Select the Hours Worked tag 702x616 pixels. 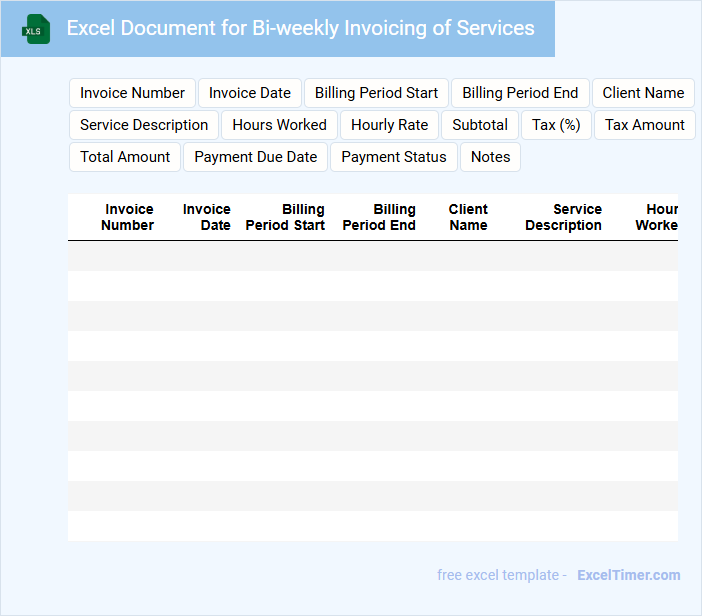[279, 125]
